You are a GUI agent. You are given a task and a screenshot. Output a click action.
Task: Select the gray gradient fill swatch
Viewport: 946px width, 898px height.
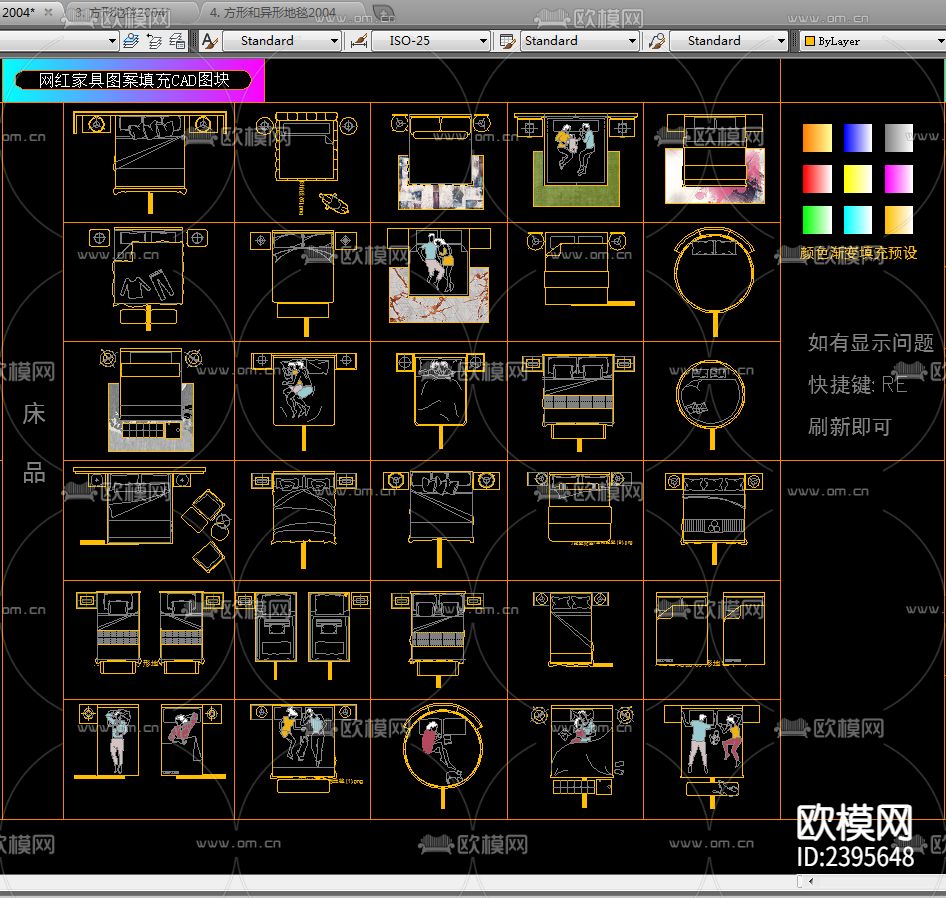point(898,138)
